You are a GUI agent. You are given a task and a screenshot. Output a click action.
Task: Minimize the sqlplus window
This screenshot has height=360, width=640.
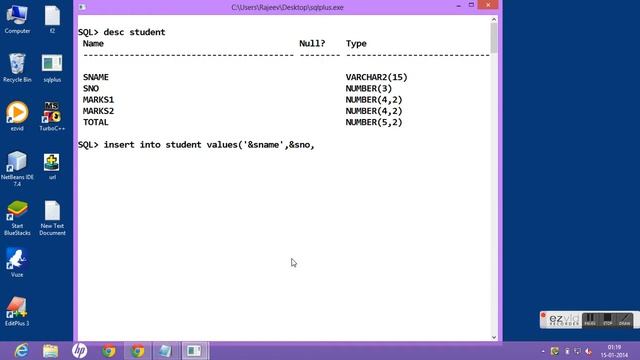458,5
